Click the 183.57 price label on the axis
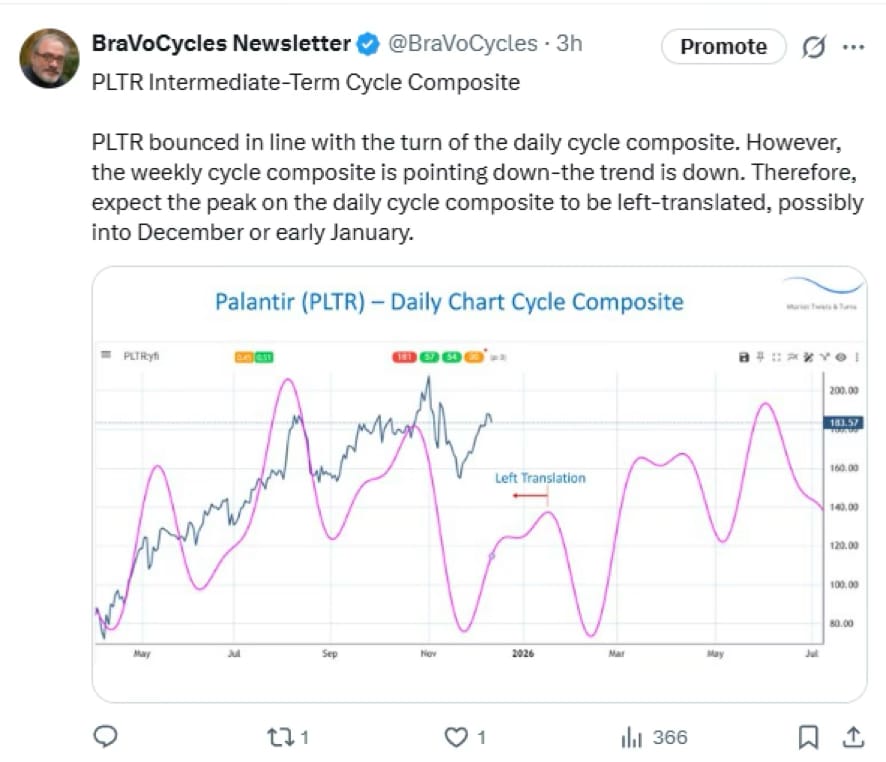The height and width of the screenshot is (762, 886). 840,423
